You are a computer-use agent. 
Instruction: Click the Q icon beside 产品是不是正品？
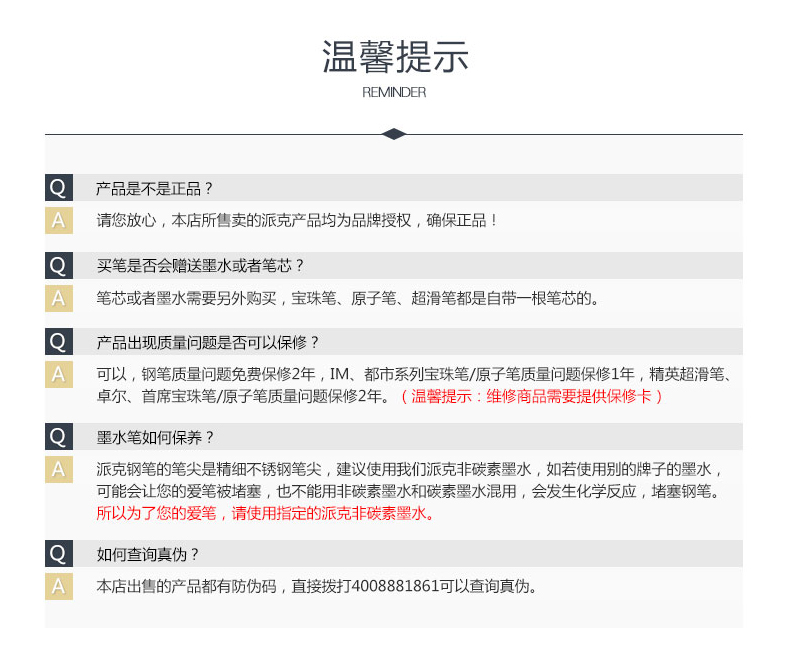(59, 187)
